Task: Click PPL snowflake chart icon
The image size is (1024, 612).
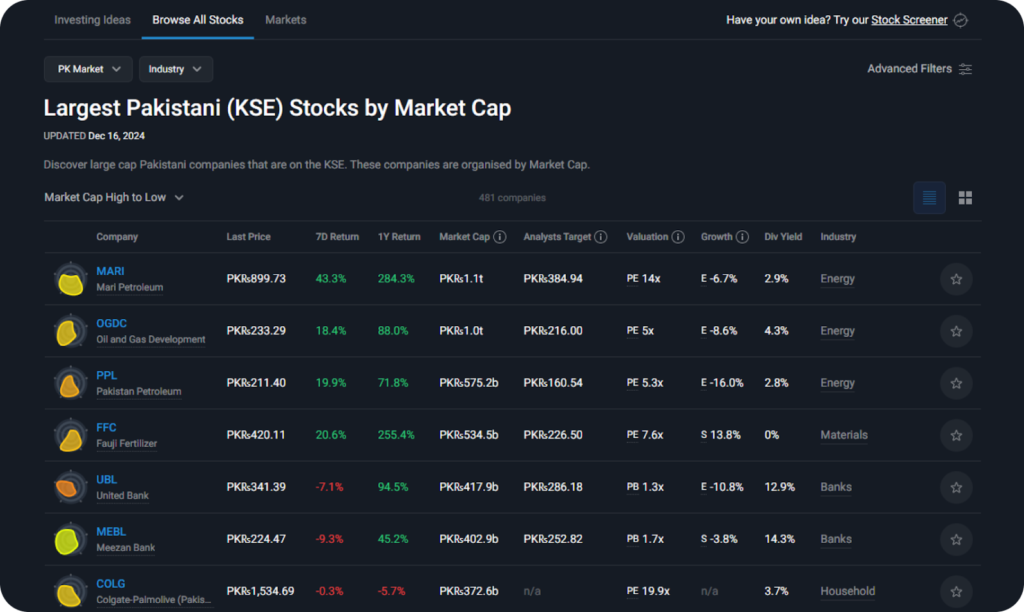Action: [x=70, y=383]
